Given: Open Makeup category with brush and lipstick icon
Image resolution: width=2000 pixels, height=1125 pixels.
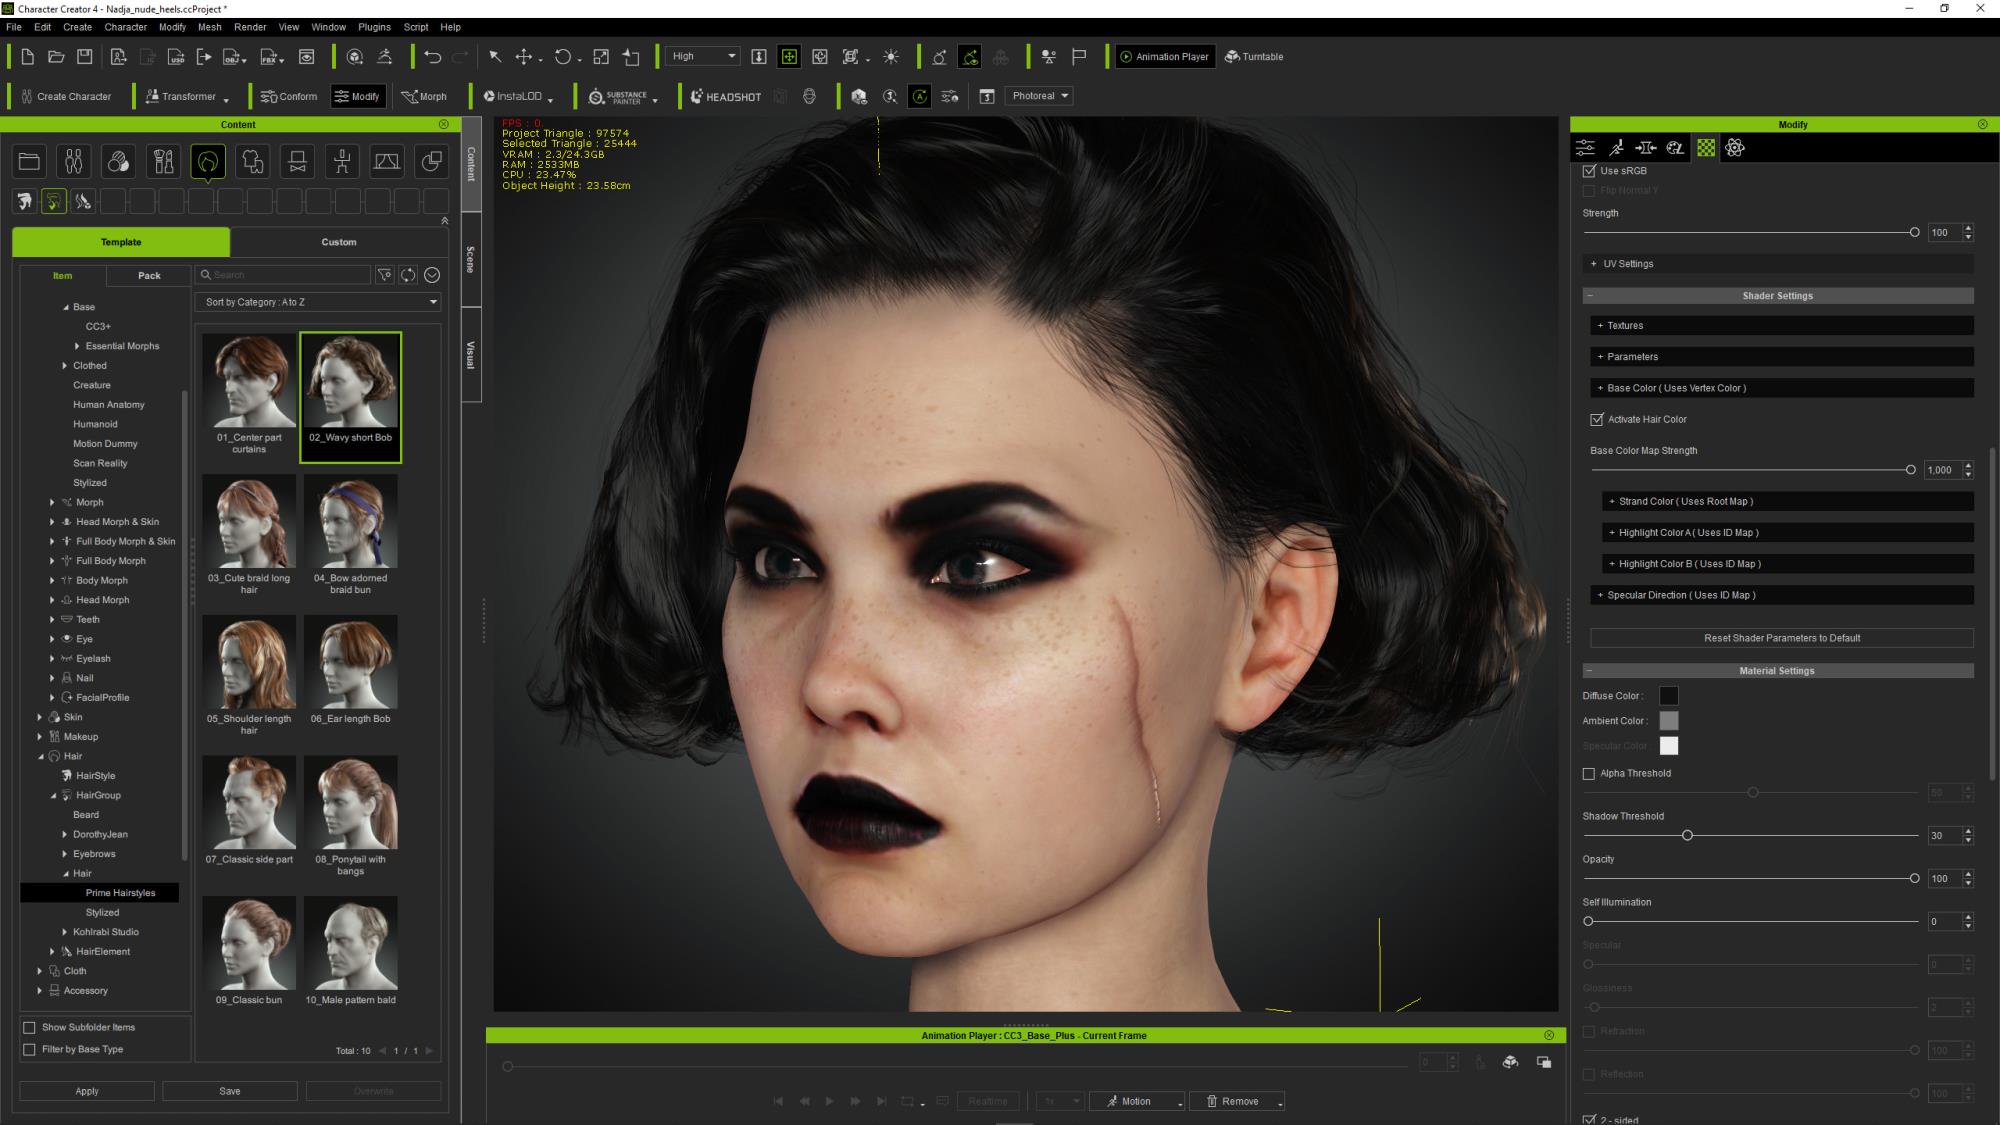Looking at the screenshot, I should coord(163,161).
